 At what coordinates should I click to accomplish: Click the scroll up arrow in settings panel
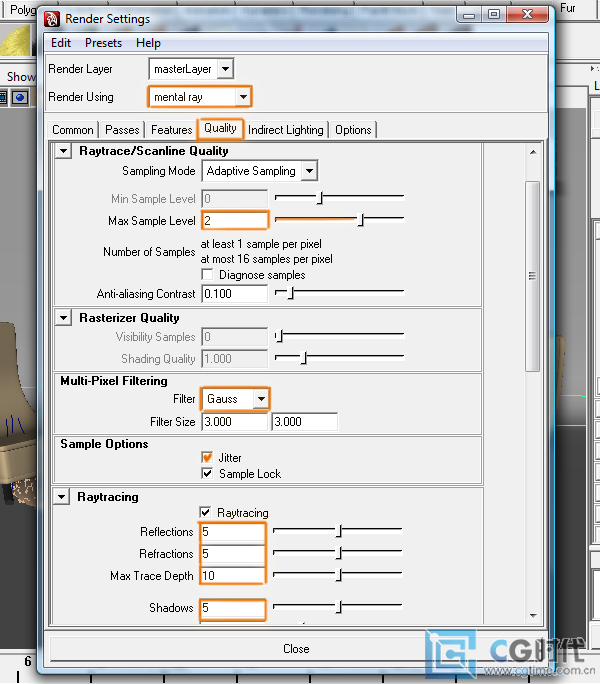coord(533,152)
